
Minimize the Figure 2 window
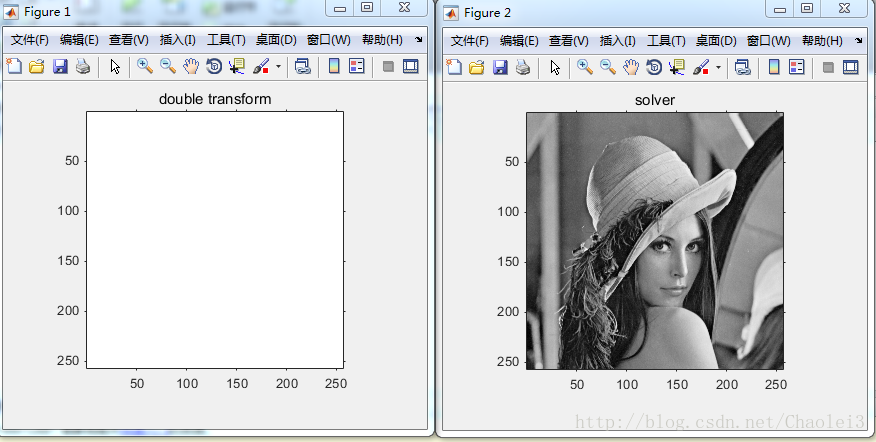(780, 8)
